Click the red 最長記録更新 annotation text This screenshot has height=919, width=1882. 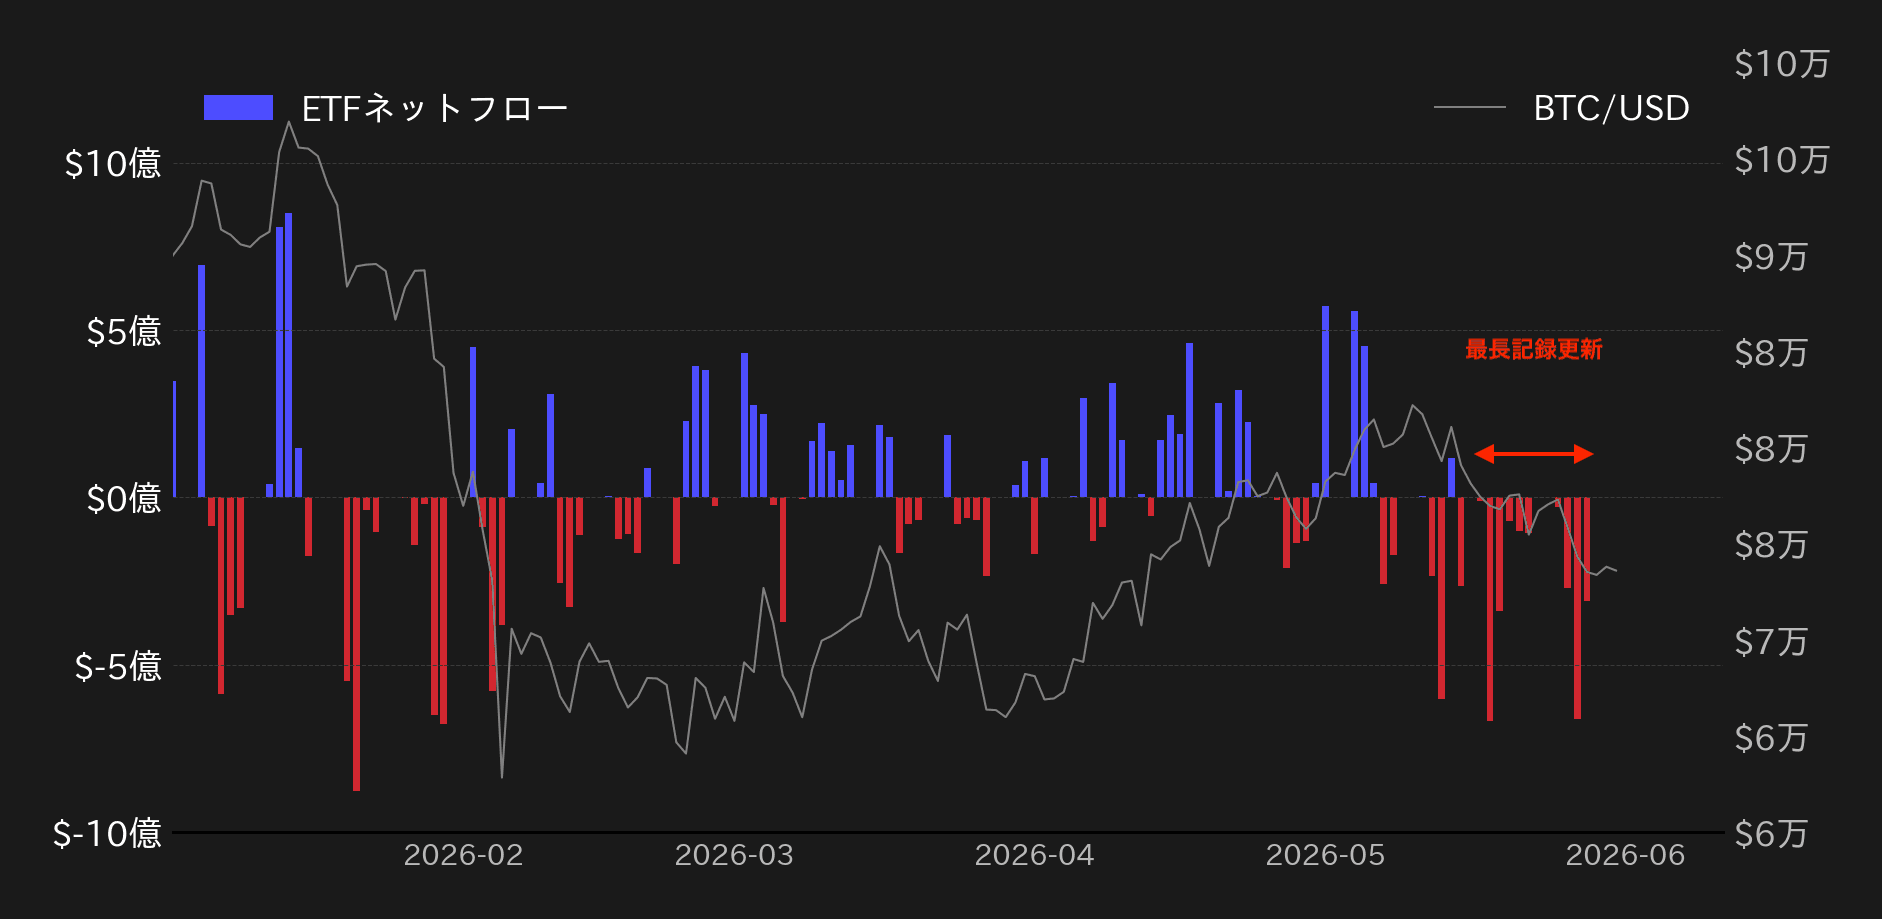coord(1533,349)
